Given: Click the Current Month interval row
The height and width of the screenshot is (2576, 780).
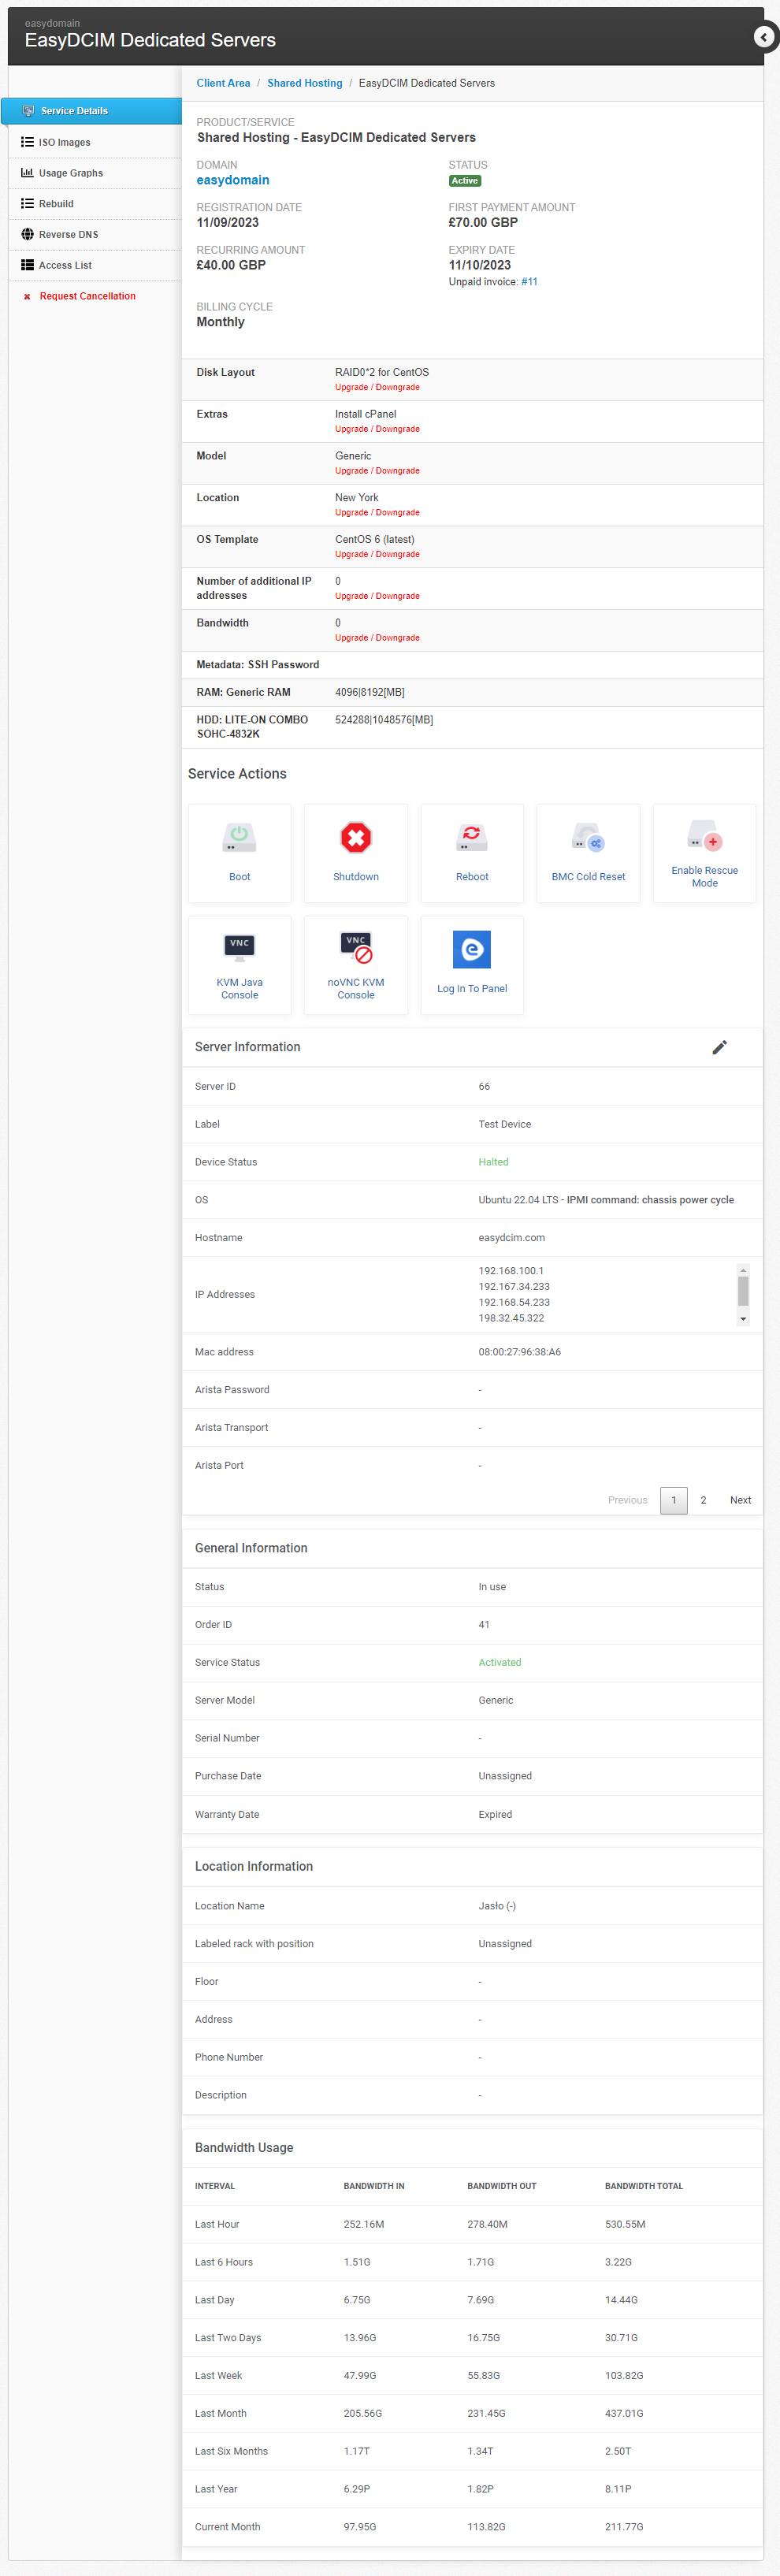Looking at the screenshot, I should pyautogui.click(x=472, y=2527).
